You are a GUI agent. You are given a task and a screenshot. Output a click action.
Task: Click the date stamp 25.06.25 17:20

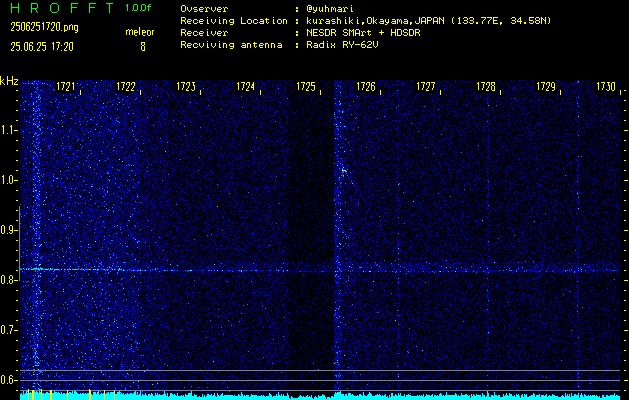click(x=42, y=47)
